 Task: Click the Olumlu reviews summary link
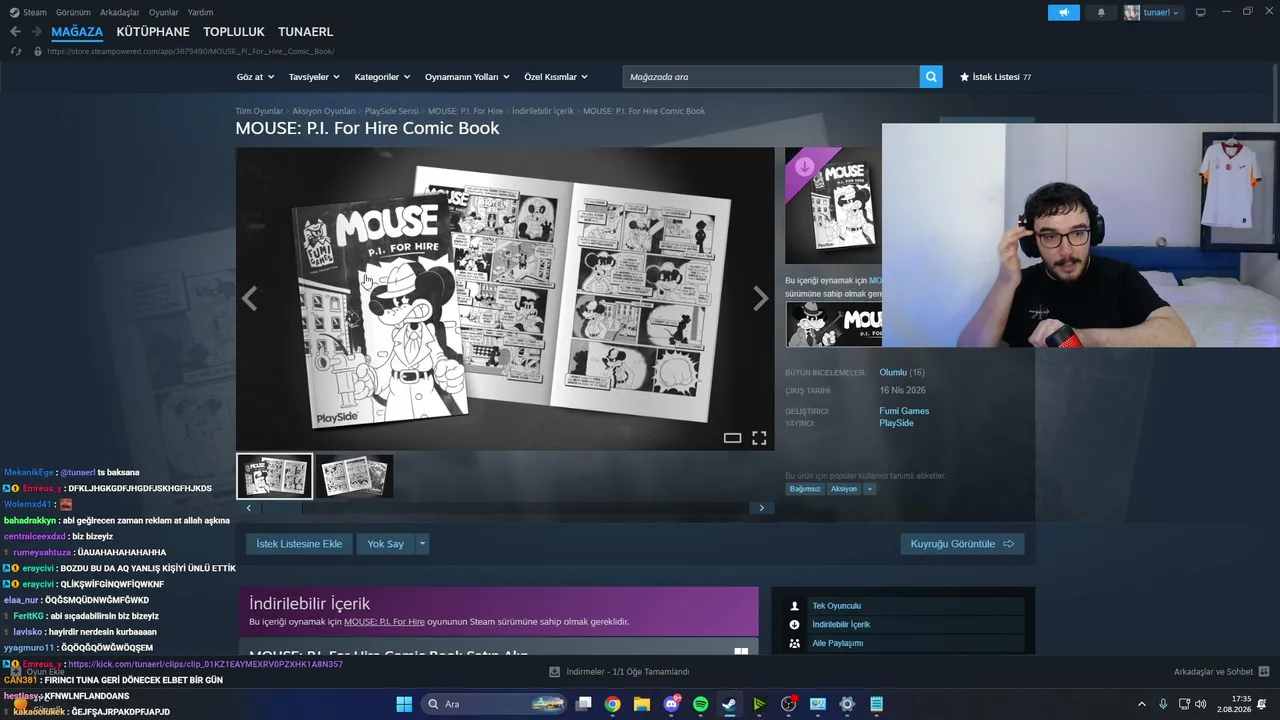click(x=893, y=373)
